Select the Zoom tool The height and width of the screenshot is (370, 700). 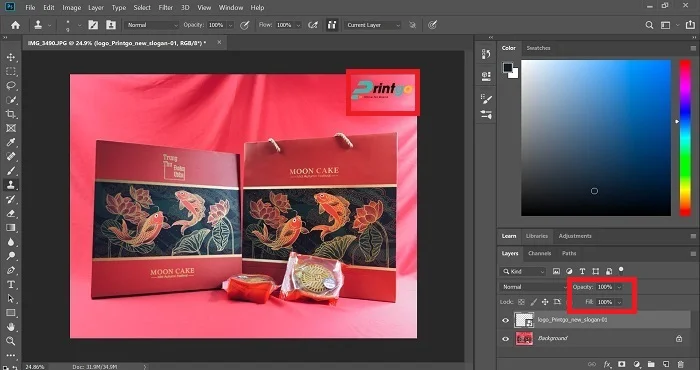click(11, 341)
